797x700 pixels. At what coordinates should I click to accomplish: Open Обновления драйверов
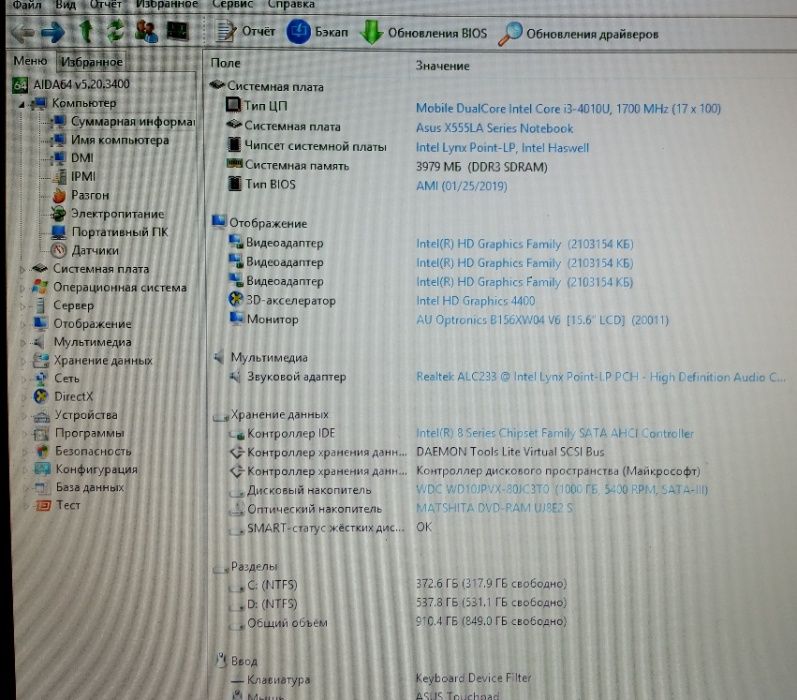pyautogui.click(x=578, y=34)
